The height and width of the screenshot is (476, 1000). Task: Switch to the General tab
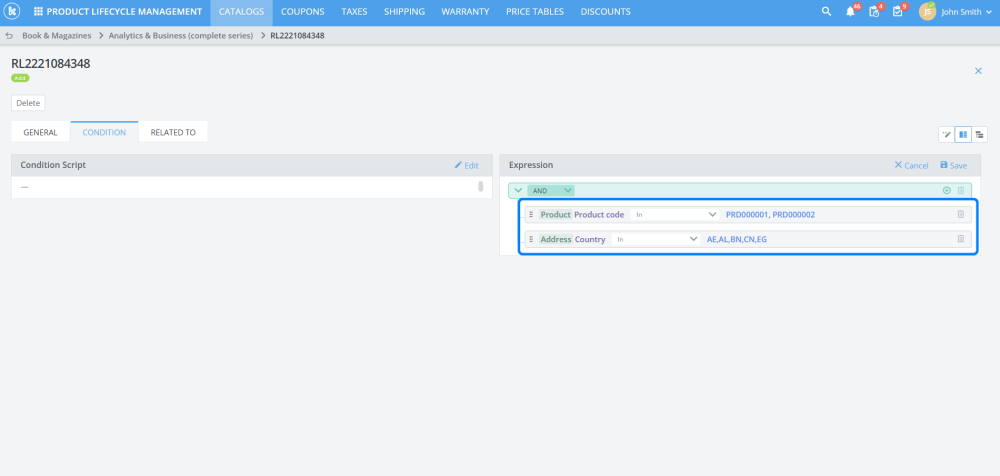[x=41, y=132]
